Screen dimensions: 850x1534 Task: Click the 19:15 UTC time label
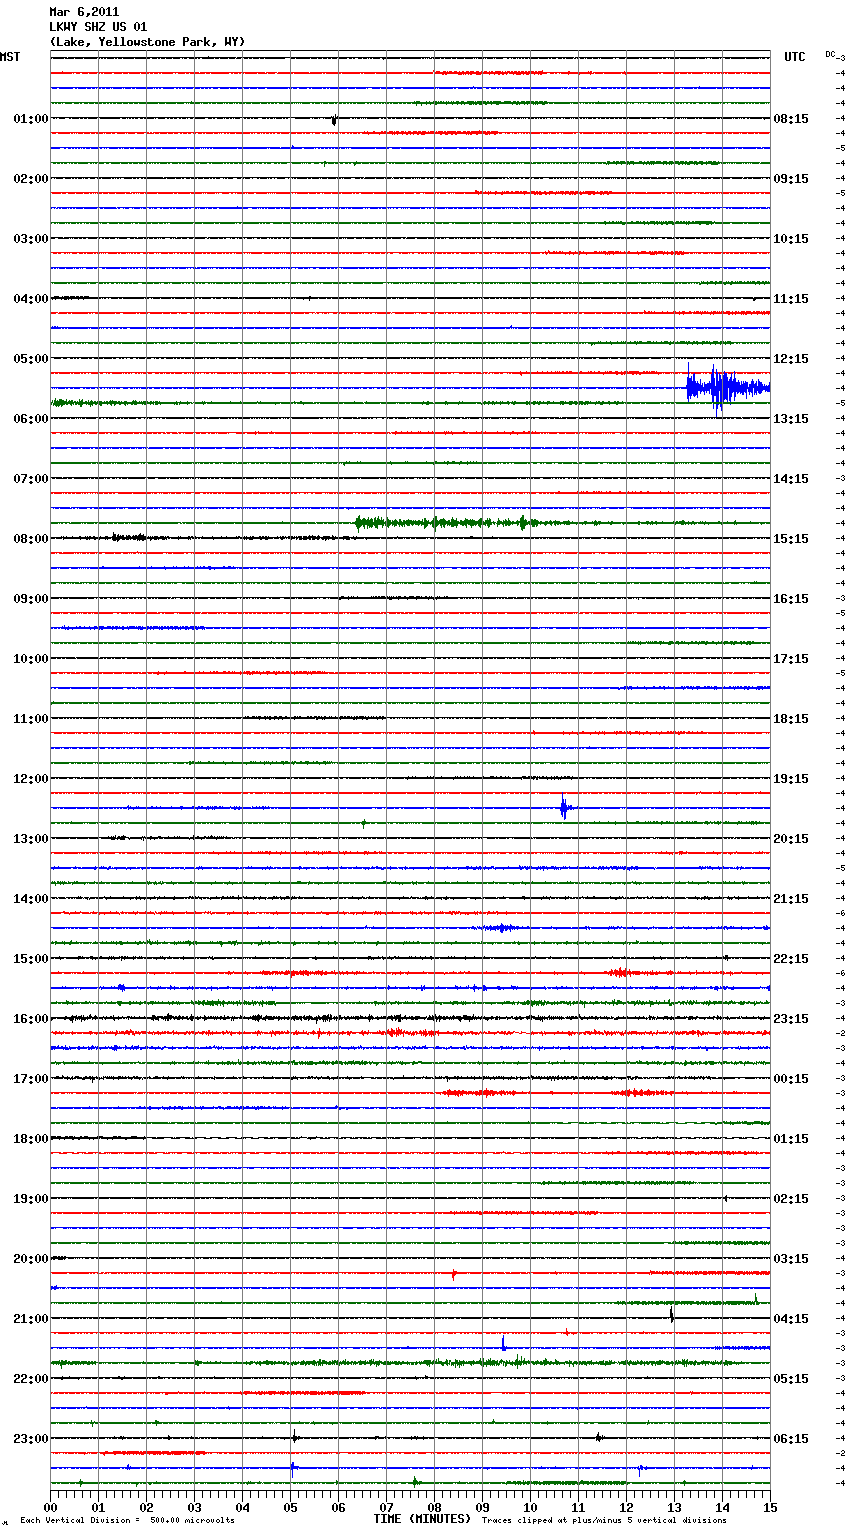coord(791,779)
